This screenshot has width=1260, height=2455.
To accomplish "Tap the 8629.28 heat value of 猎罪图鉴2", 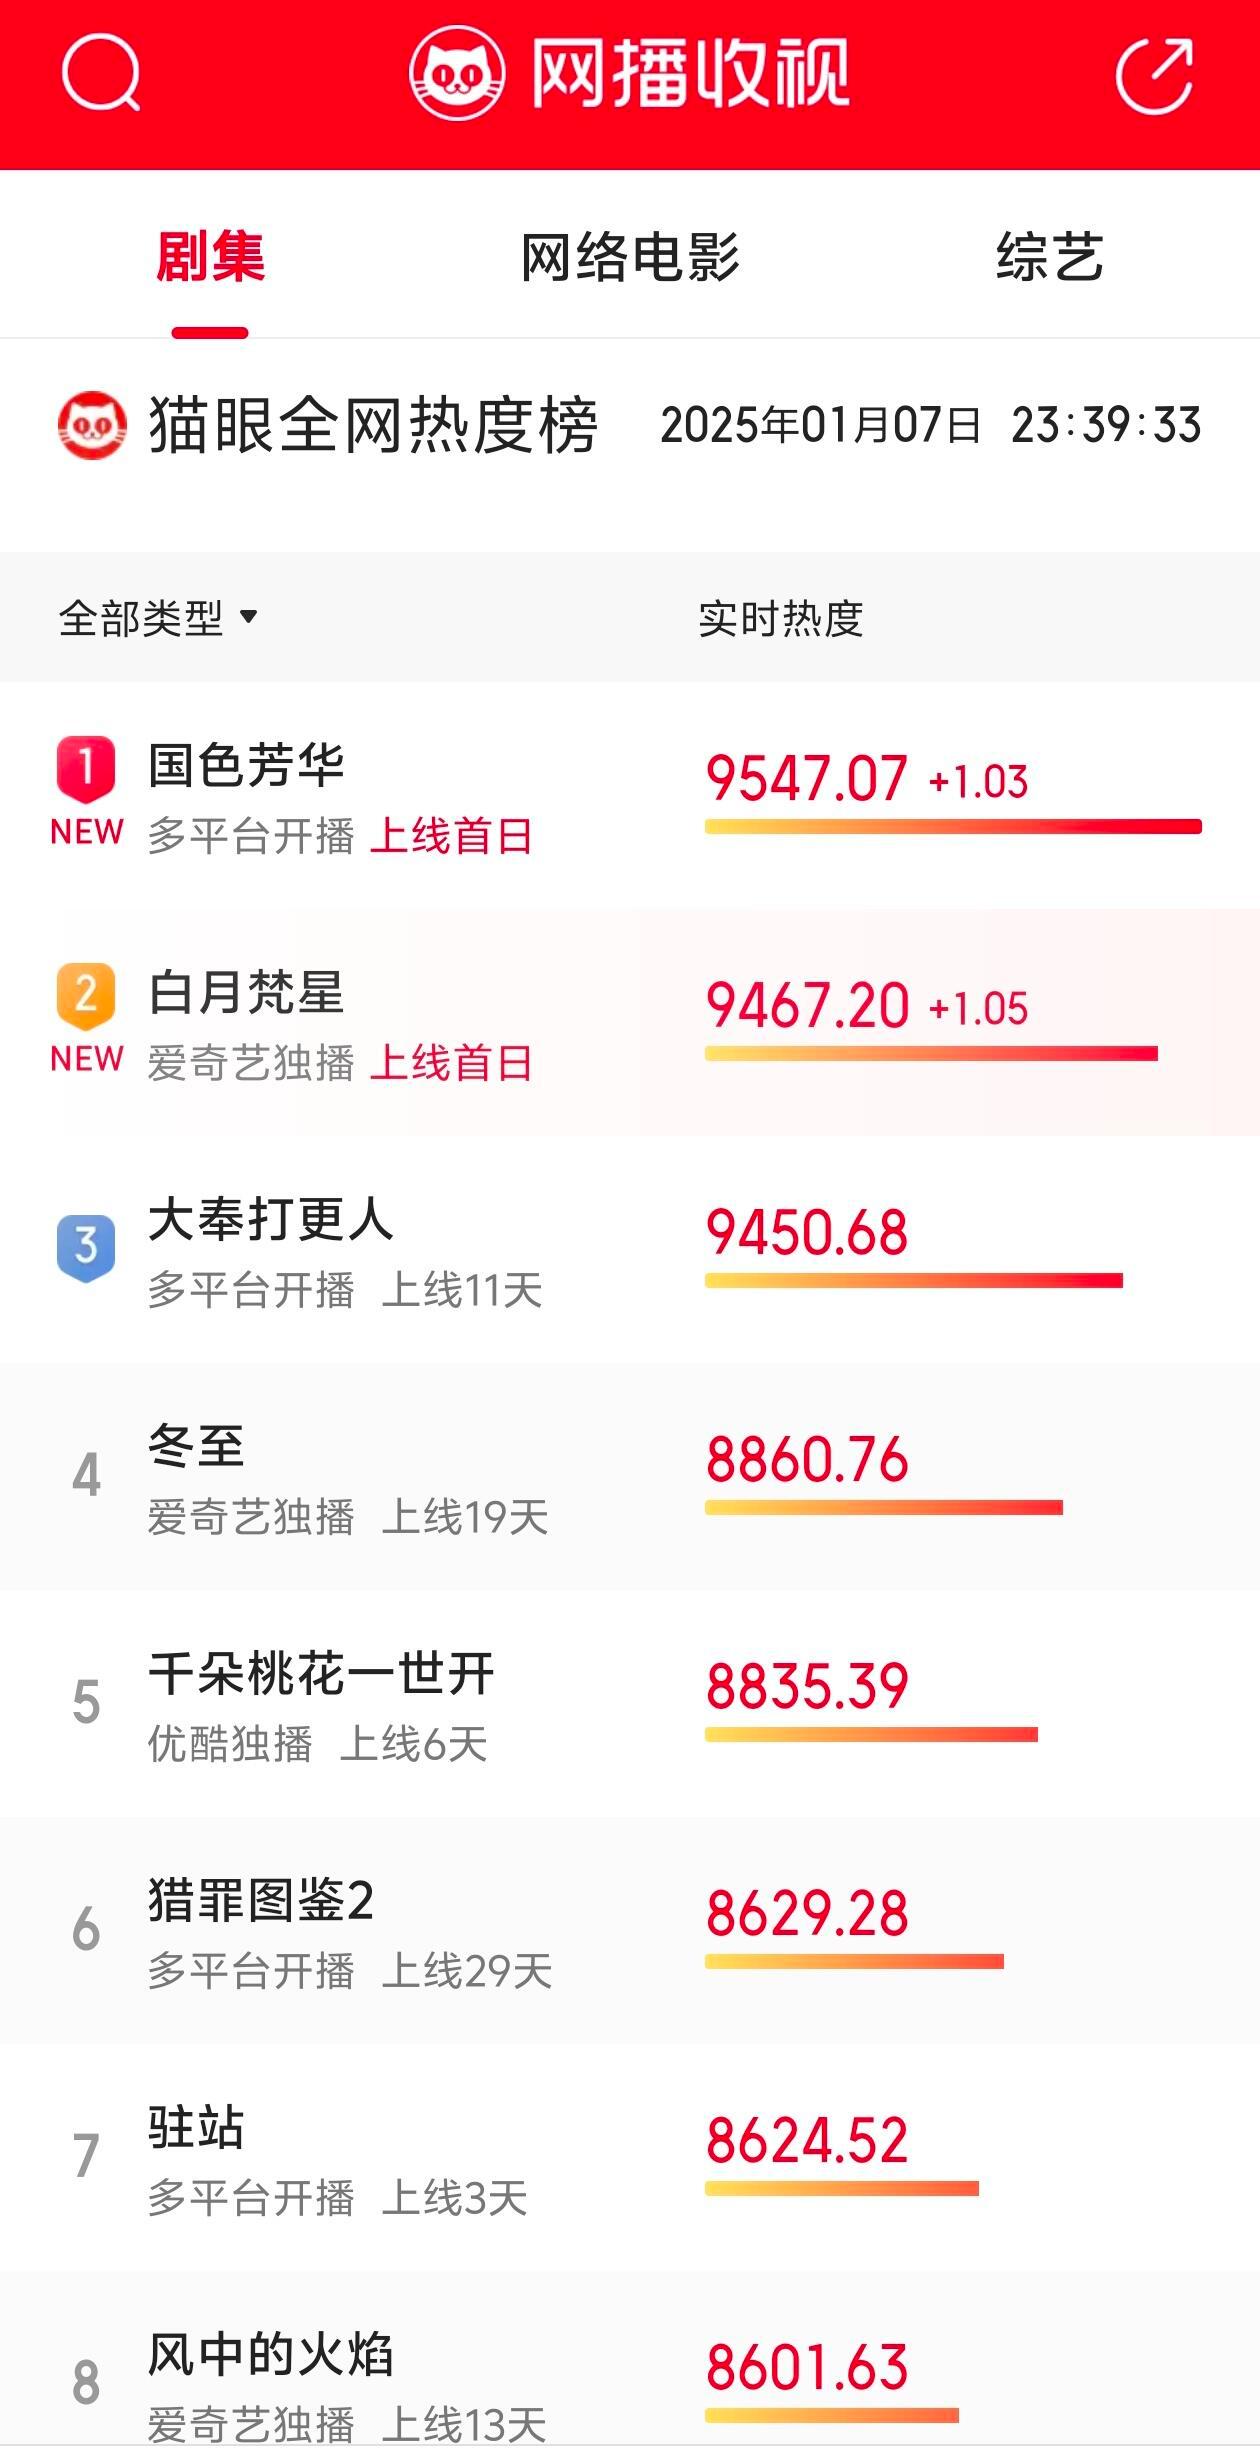I will [x=807, y=1913].
